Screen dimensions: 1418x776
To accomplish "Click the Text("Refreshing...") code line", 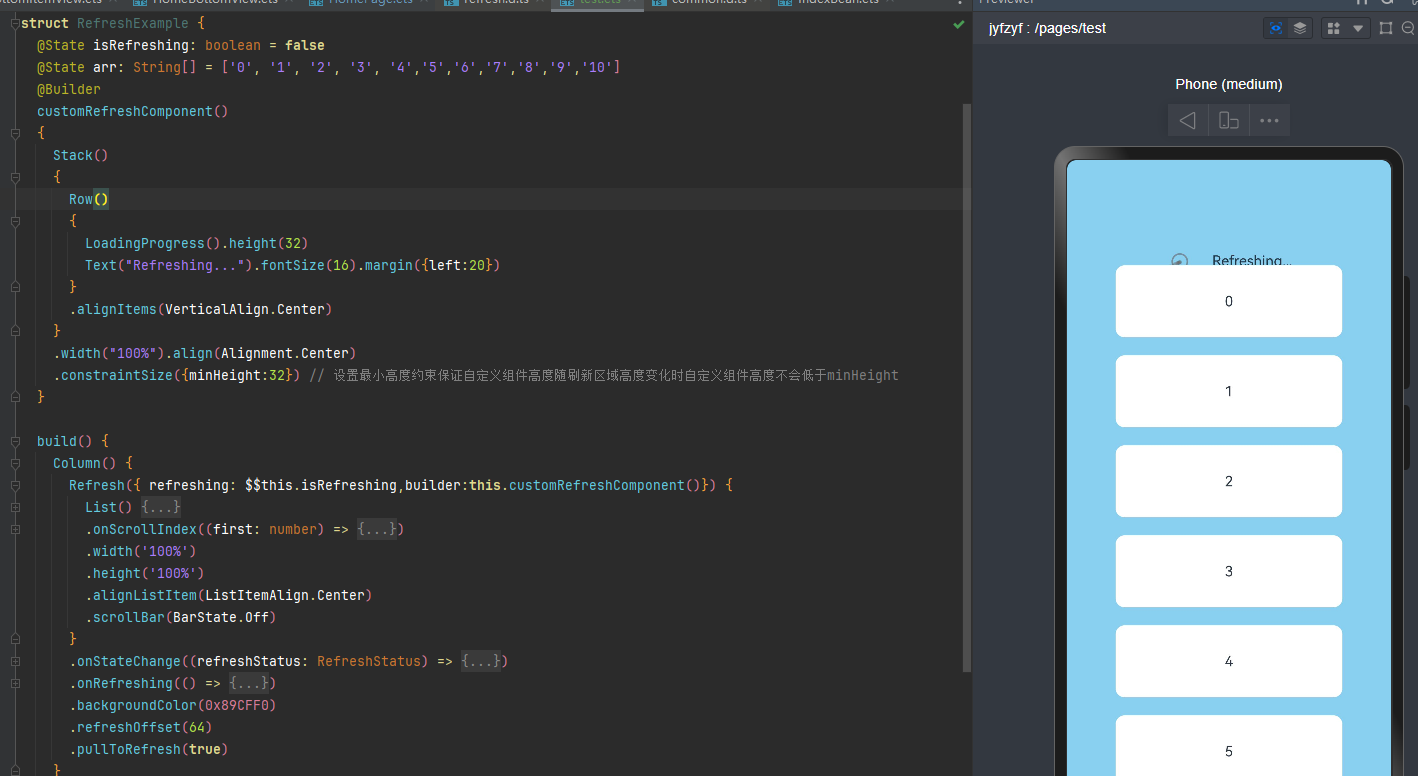I will click(x=293, y=265).
